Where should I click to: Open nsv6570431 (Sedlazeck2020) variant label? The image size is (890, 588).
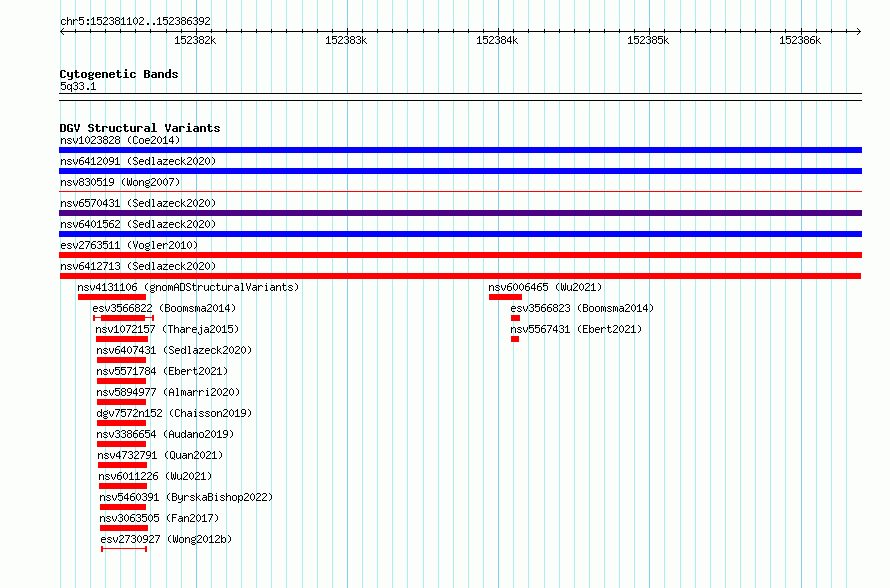tap(138, 203)
